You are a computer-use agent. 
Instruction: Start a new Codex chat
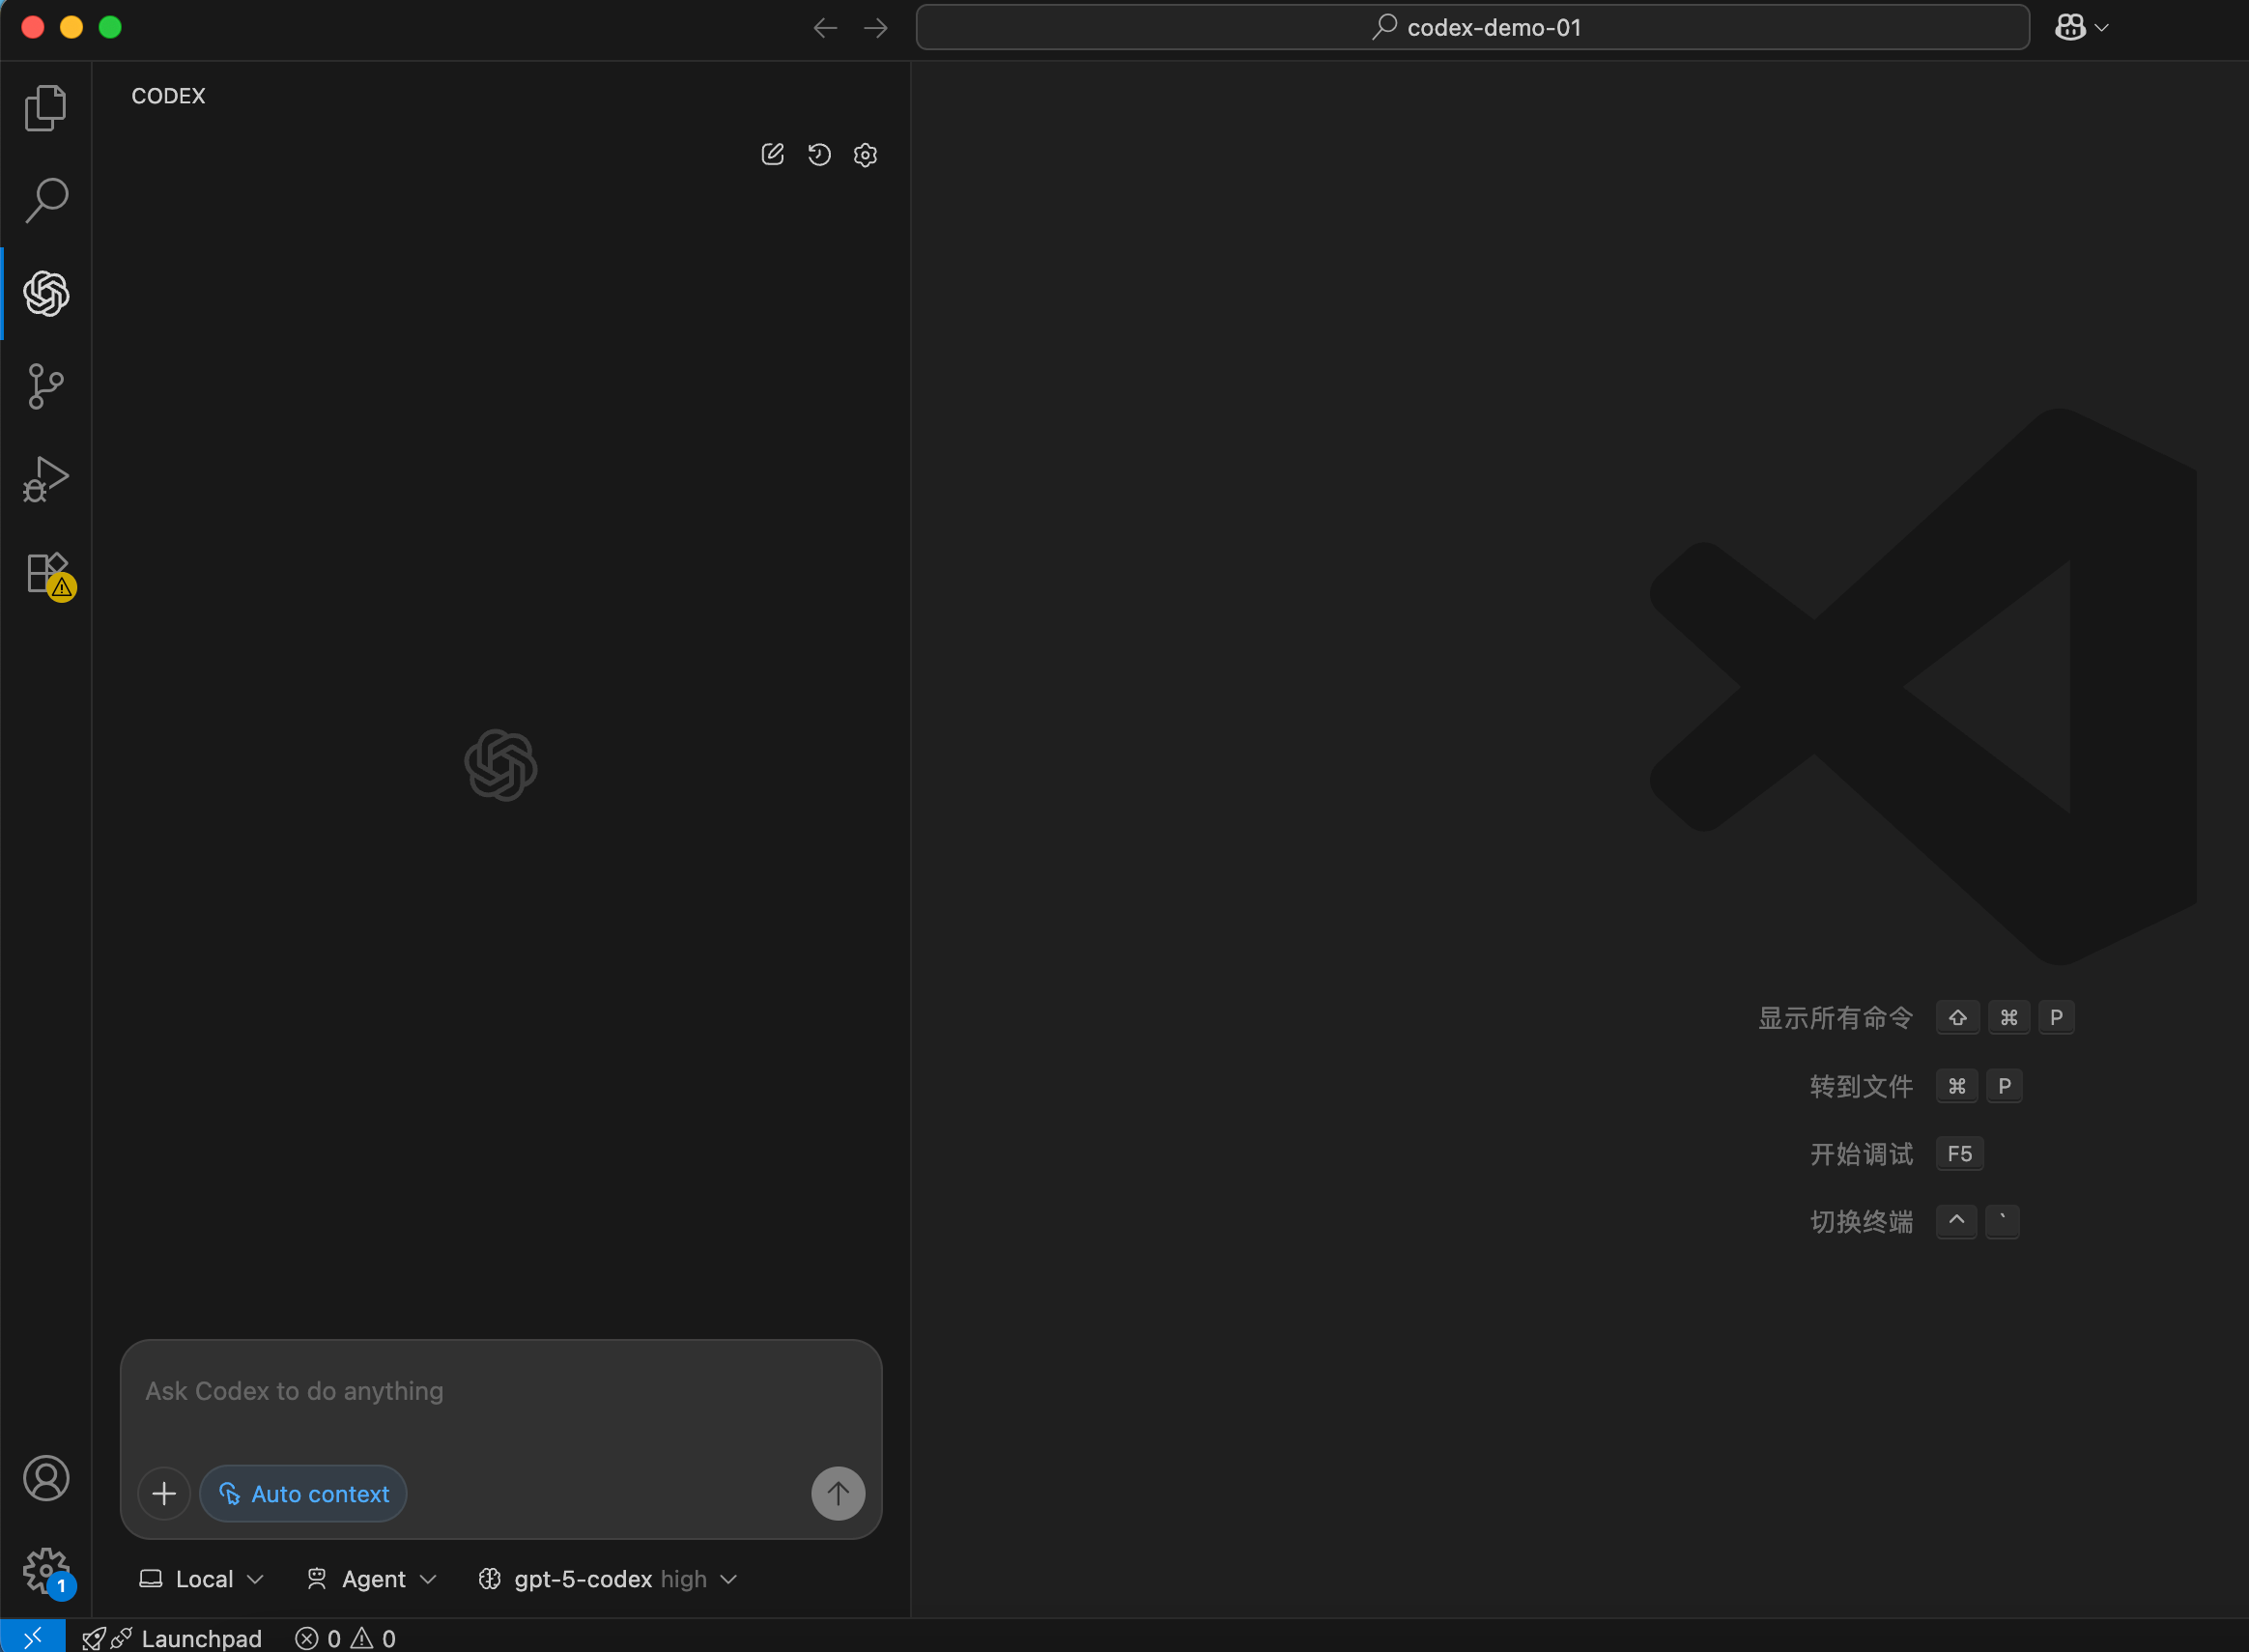[771, 154]
